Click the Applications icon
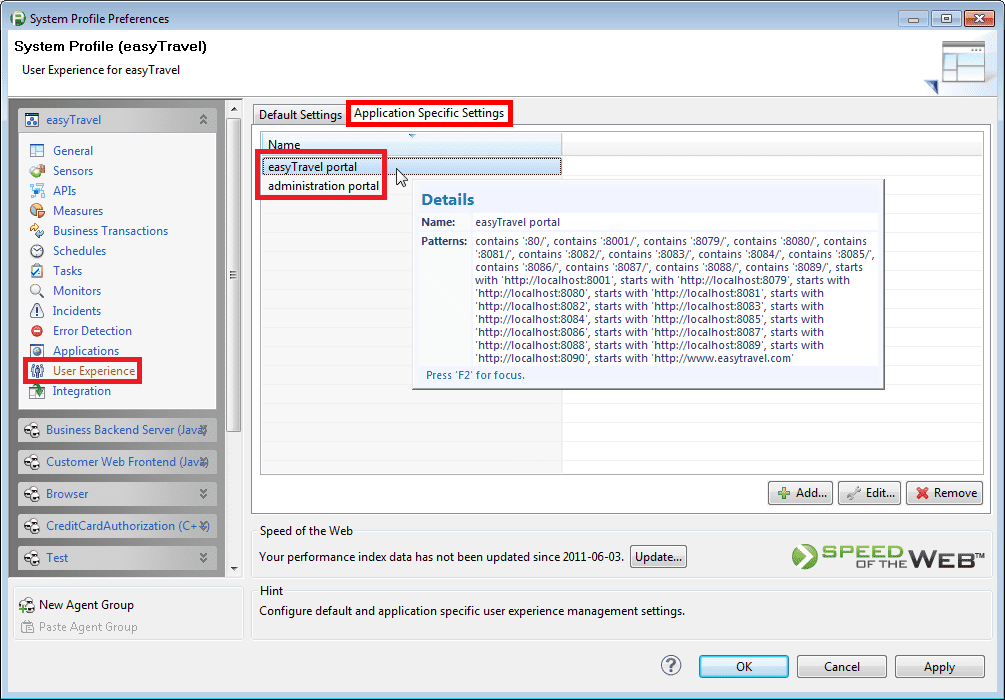 (x=37, y=351)
